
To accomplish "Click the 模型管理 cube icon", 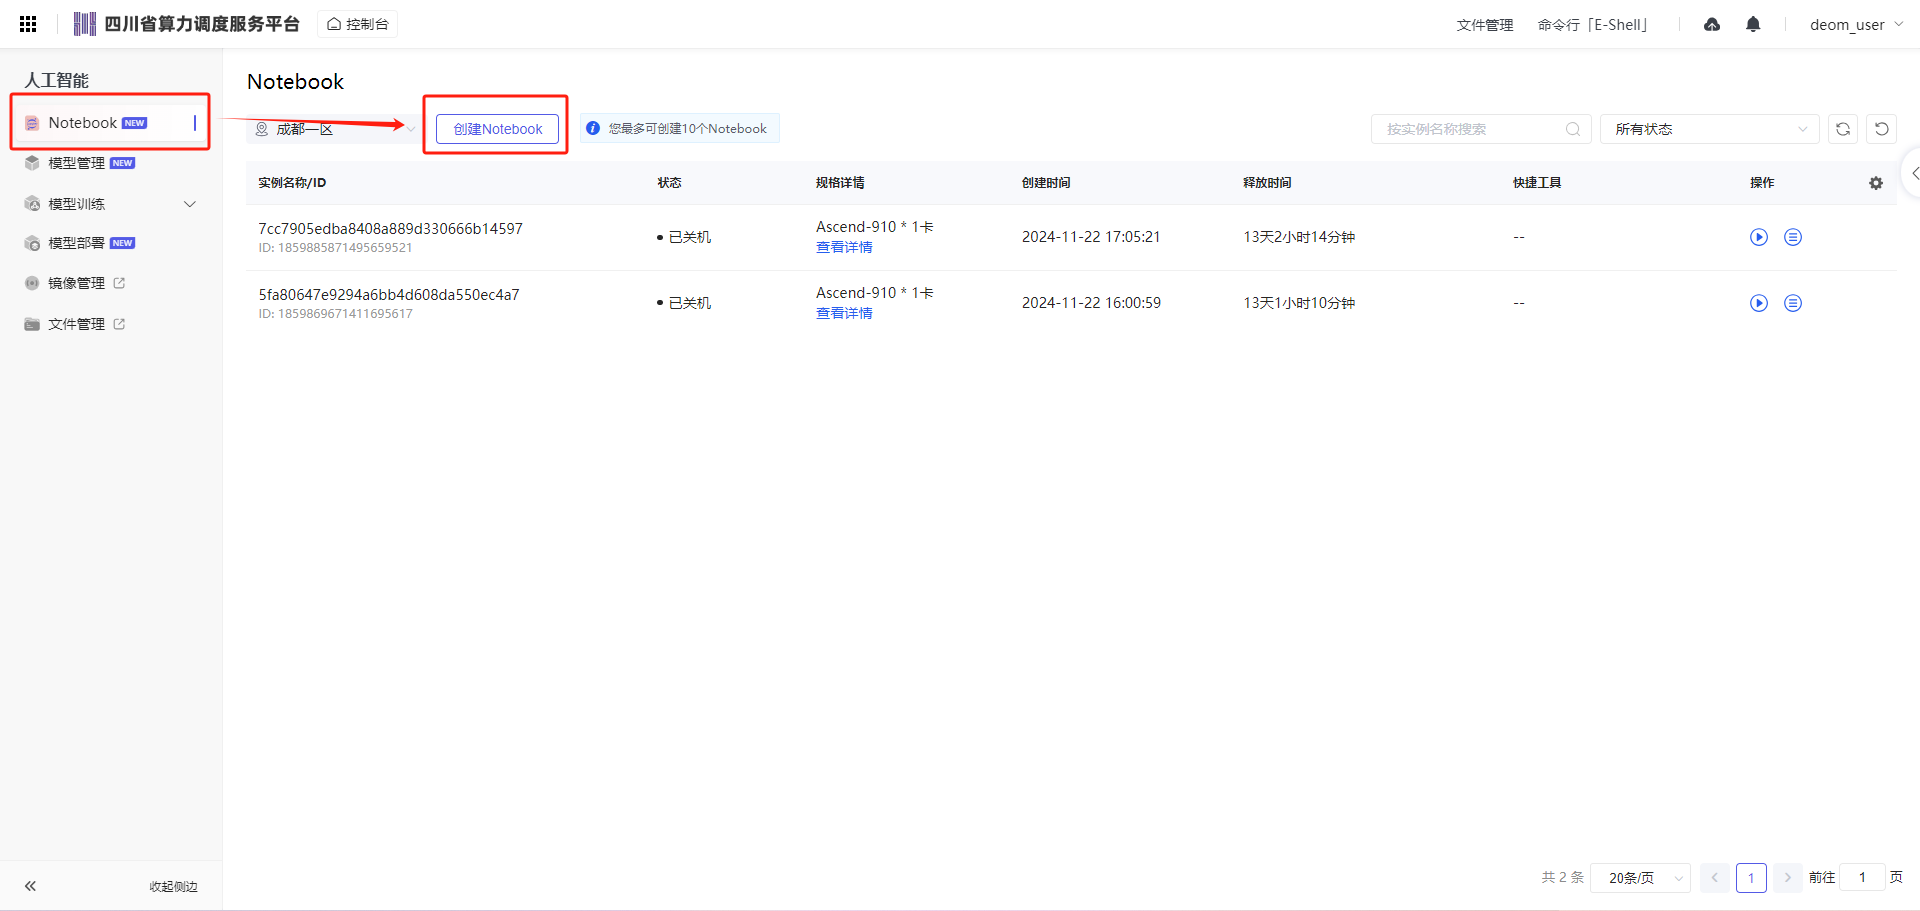I will (32, 163).
